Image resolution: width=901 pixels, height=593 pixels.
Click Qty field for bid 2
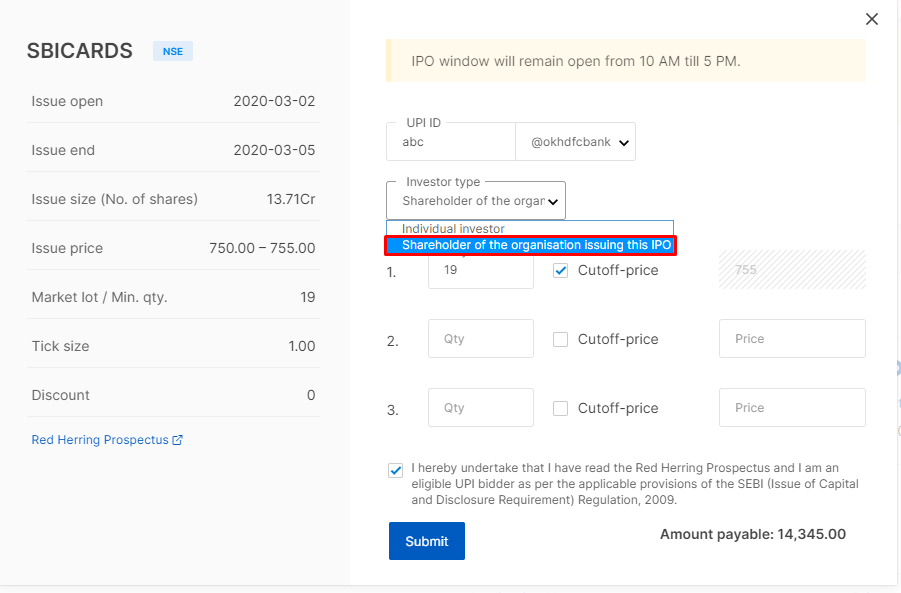point(481,338)
